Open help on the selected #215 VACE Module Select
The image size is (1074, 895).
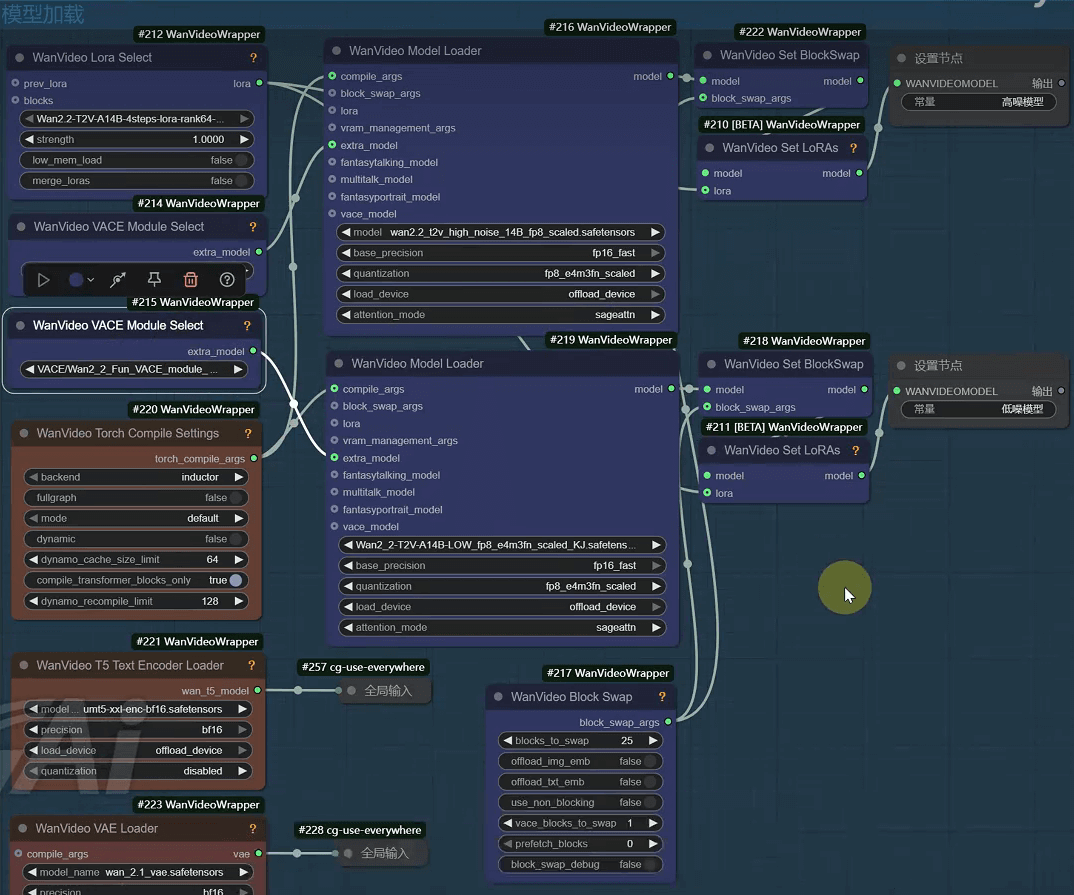coord(247,325)
